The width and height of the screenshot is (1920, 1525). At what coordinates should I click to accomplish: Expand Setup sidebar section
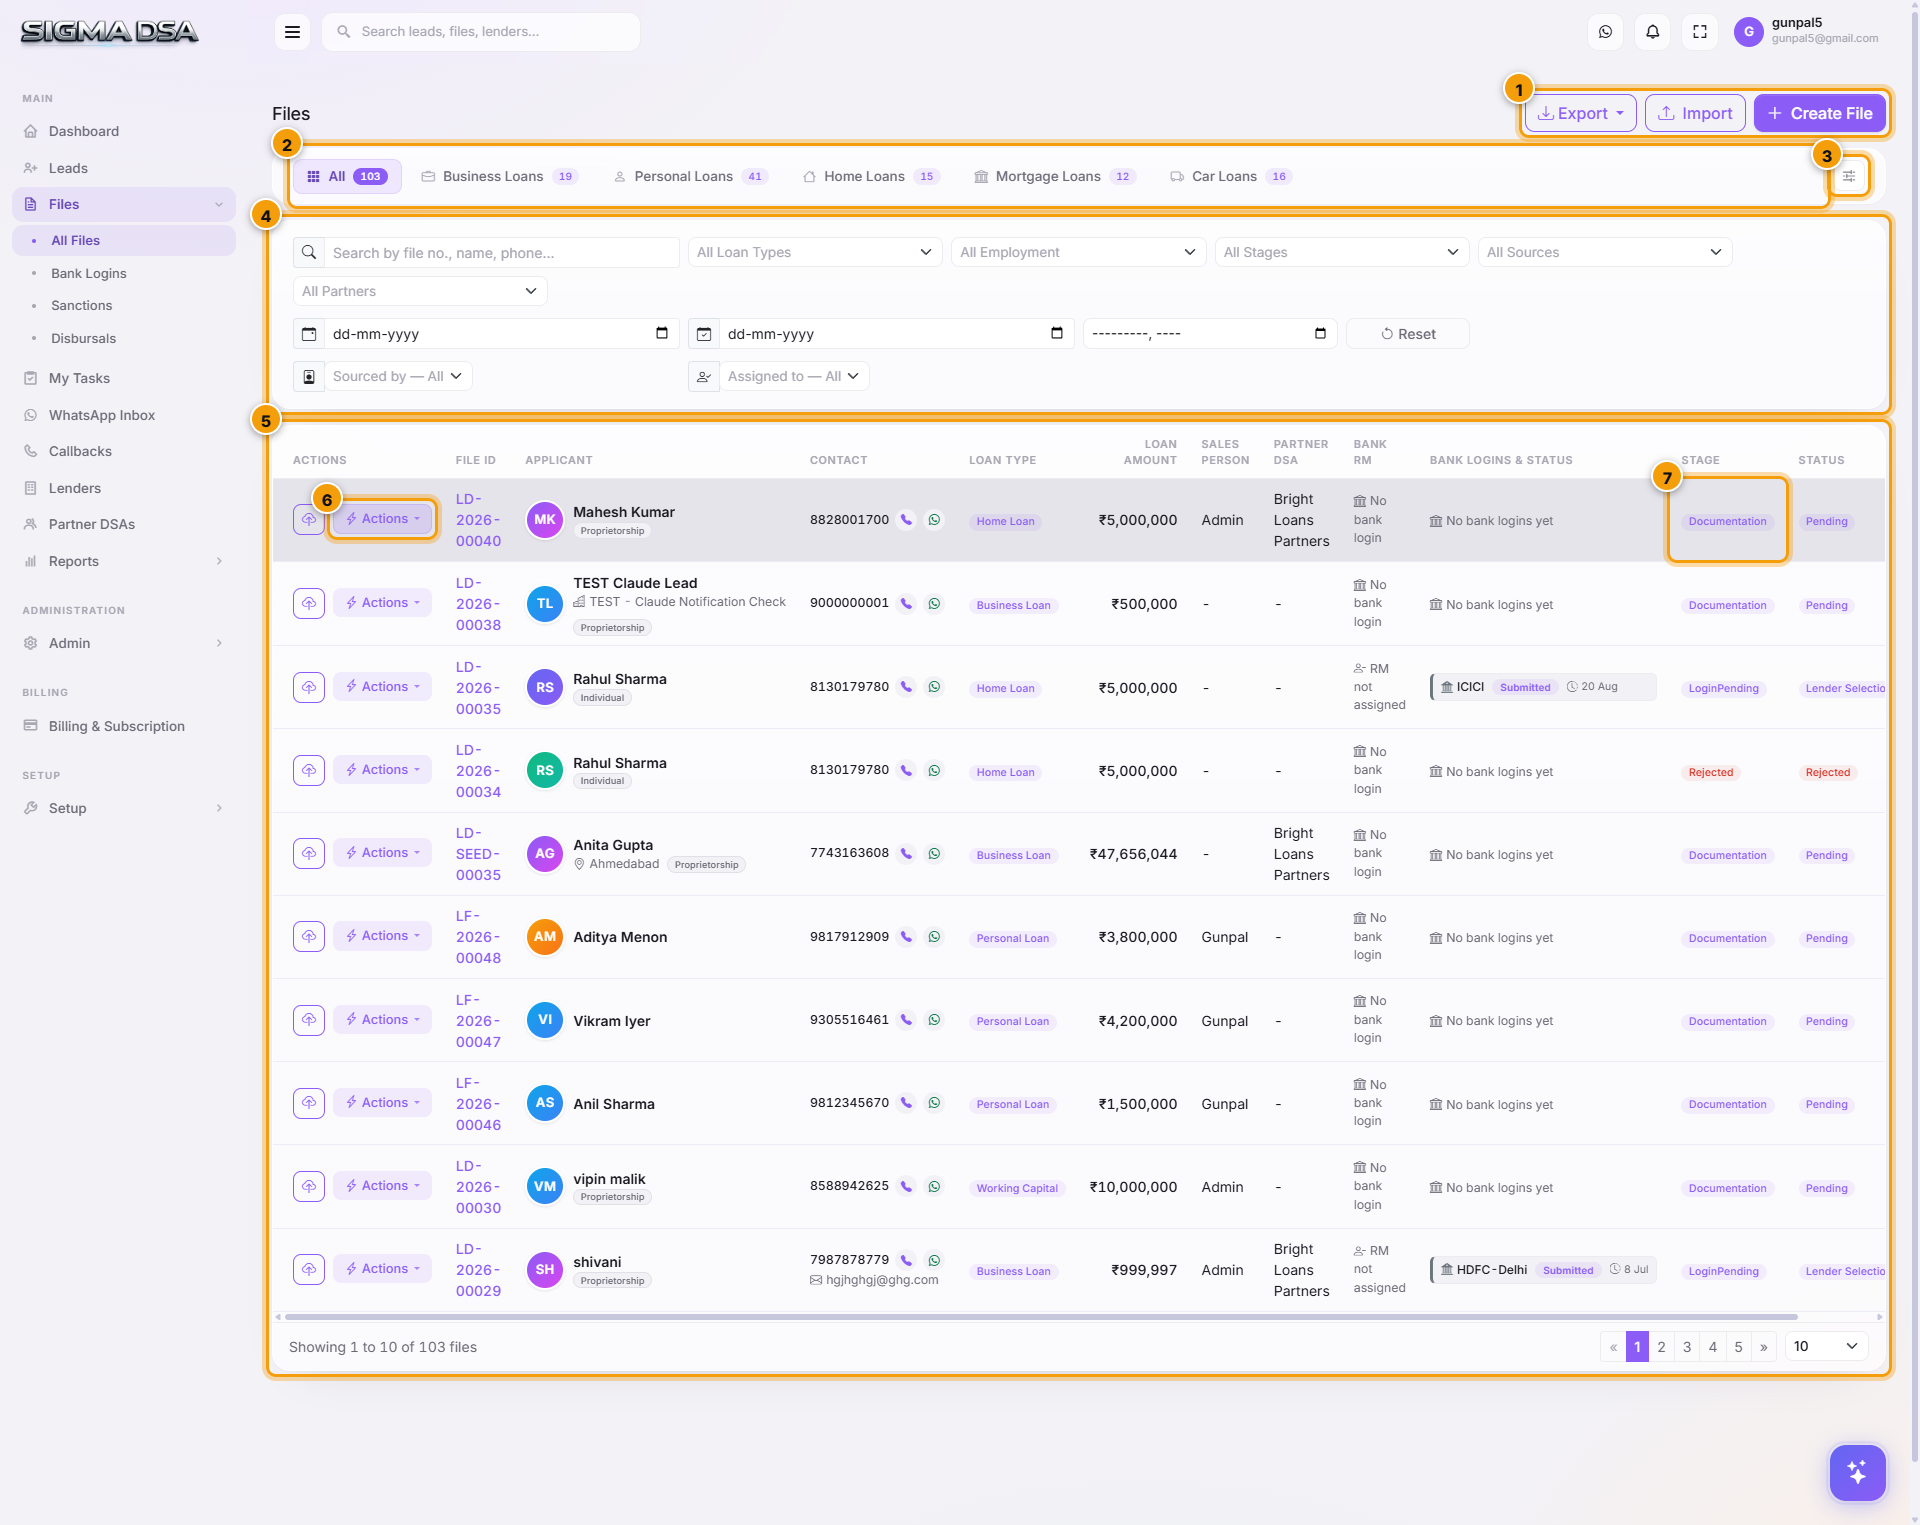(x=124, y=808)
